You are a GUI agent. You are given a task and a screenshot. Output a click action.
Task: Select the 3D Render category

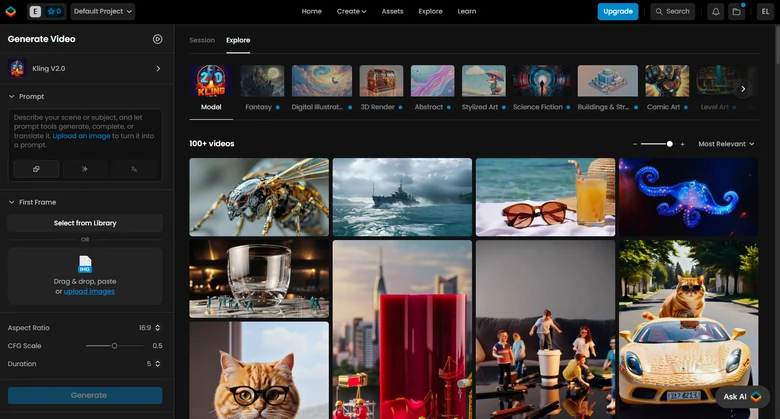point(381,88)
